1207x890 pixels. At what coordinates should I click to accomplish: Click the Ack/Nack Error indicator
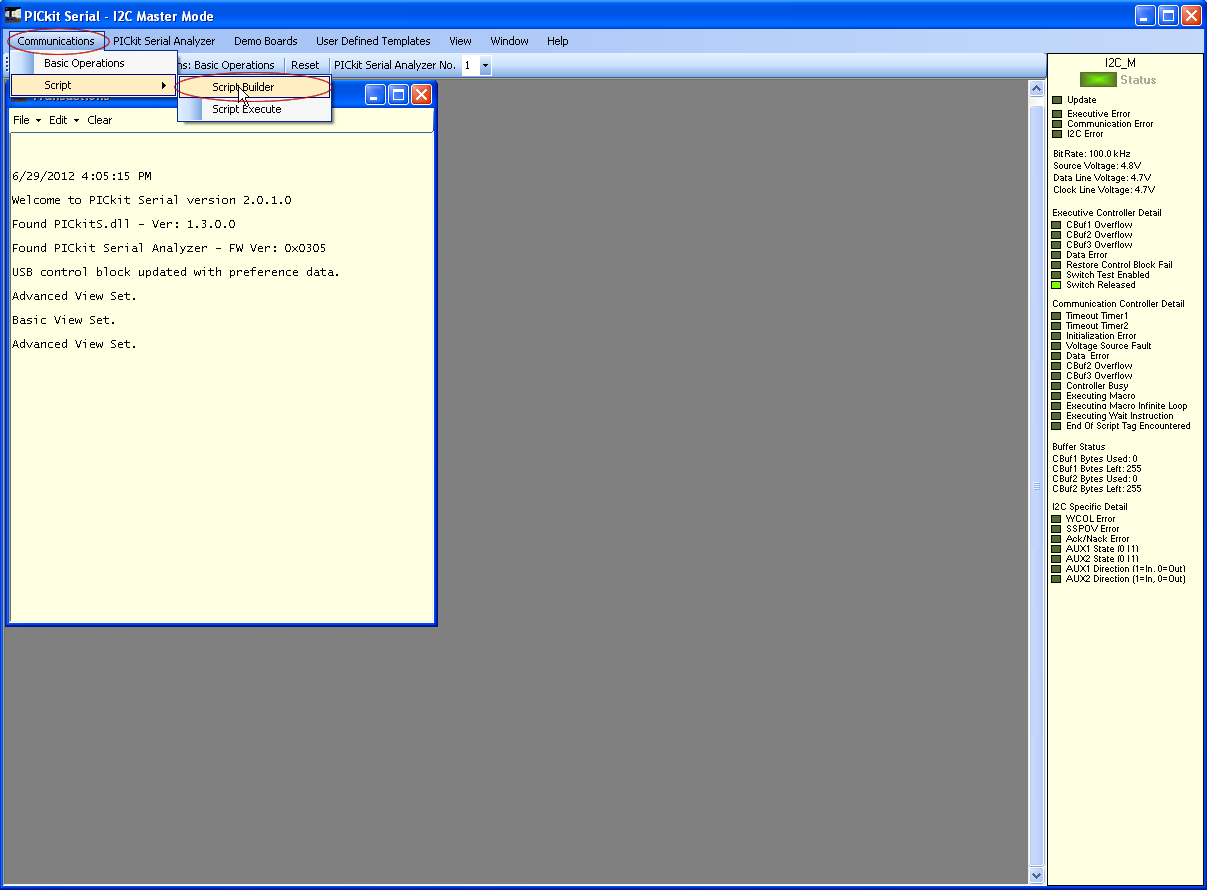click(x=1056, y=538)
